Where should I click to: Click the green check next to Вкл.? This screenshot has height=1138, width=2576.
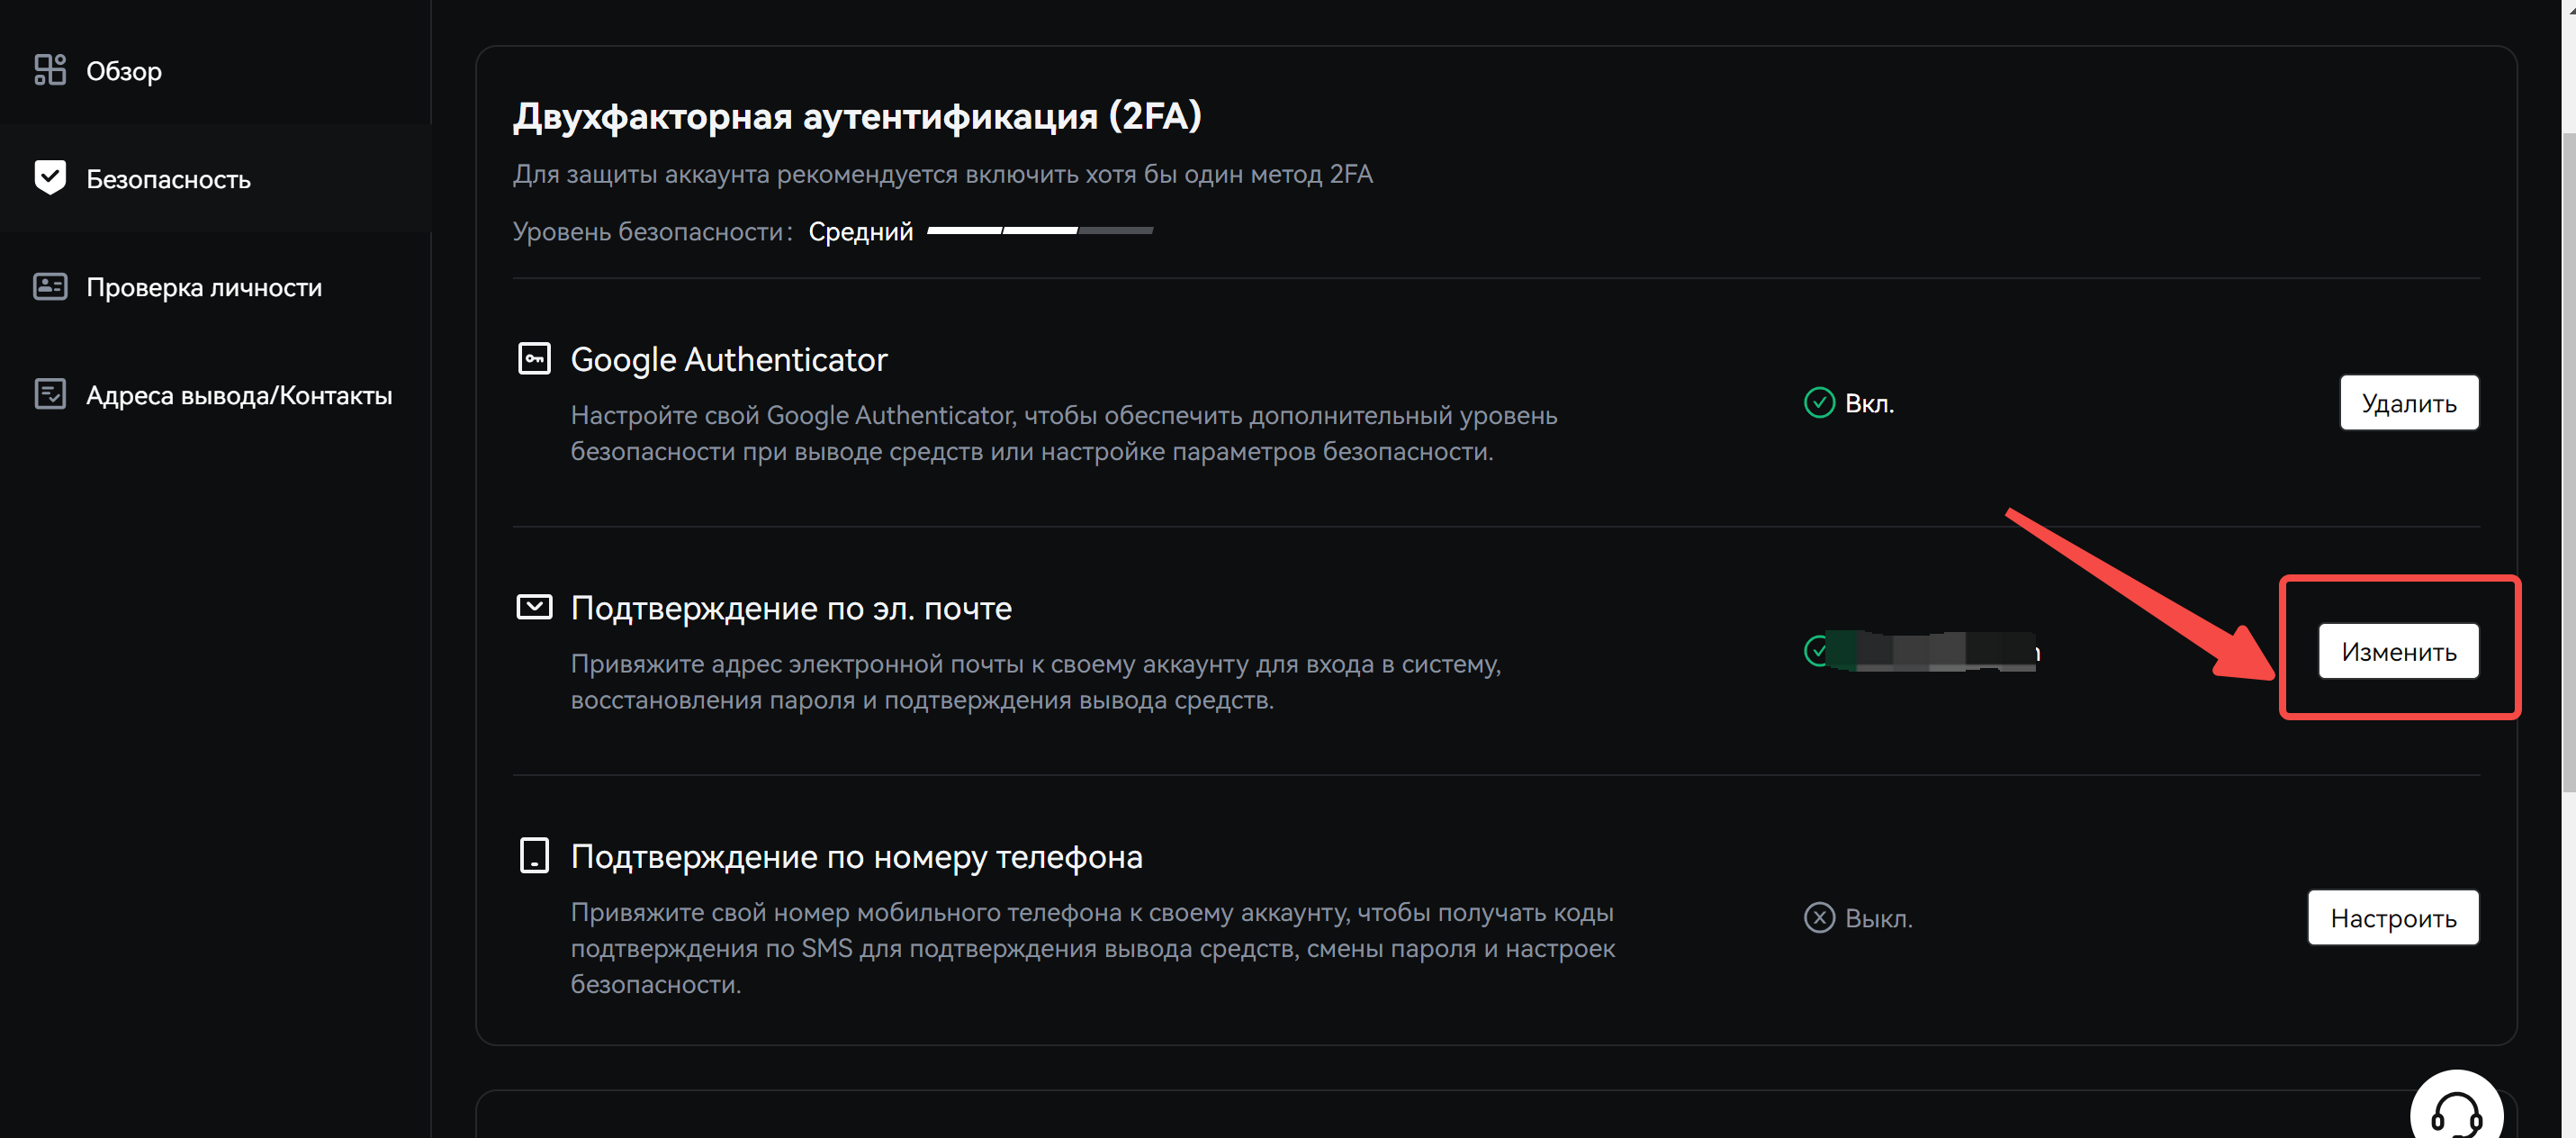pyautogui.click(x=1819, y=403)
